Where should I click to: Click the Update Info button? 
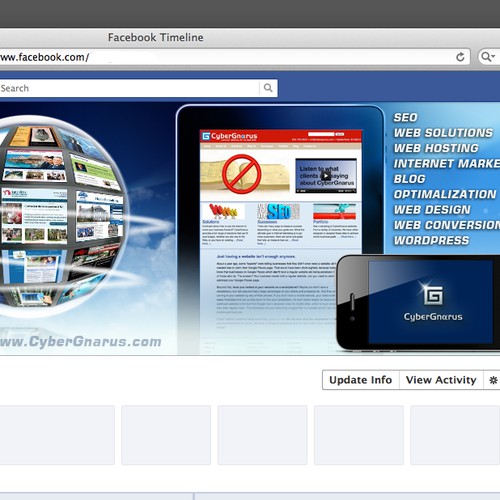point(361,380)
